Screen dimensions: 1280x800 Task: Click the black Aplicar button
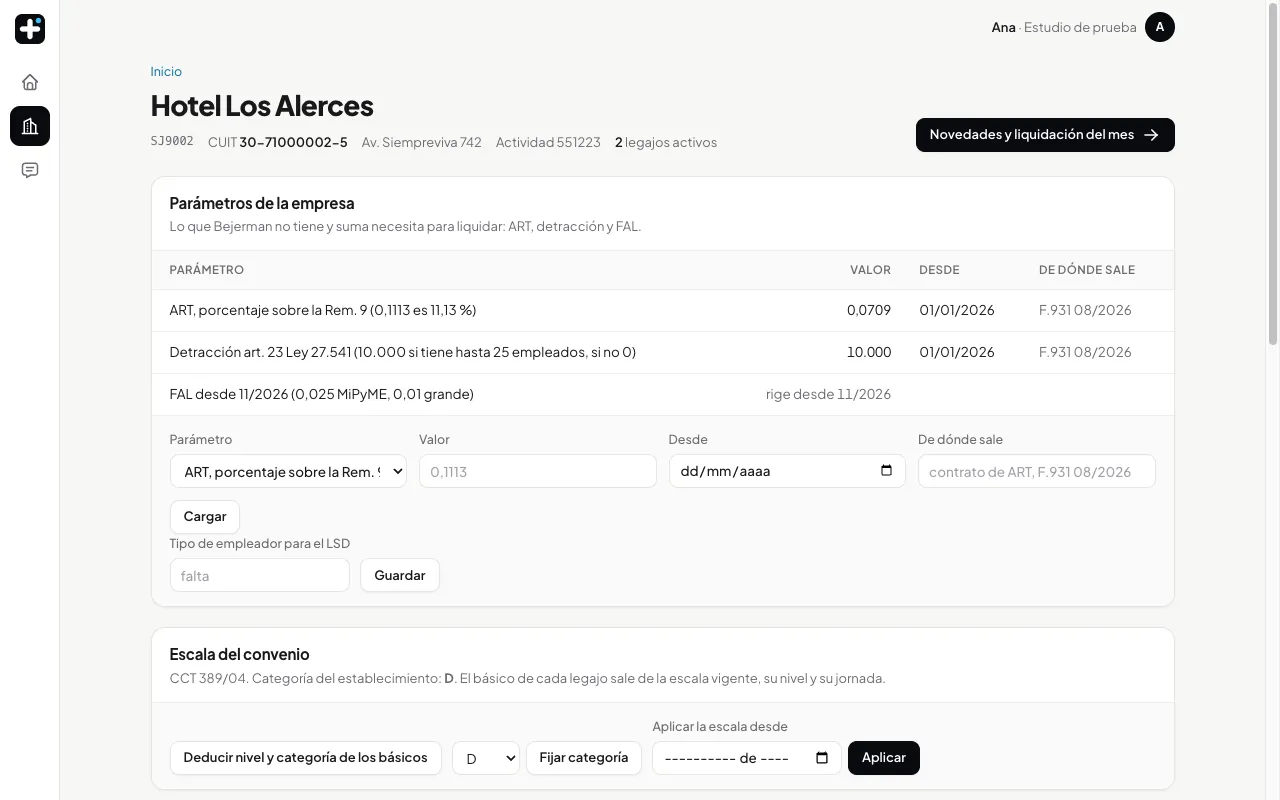click(884, 757)
